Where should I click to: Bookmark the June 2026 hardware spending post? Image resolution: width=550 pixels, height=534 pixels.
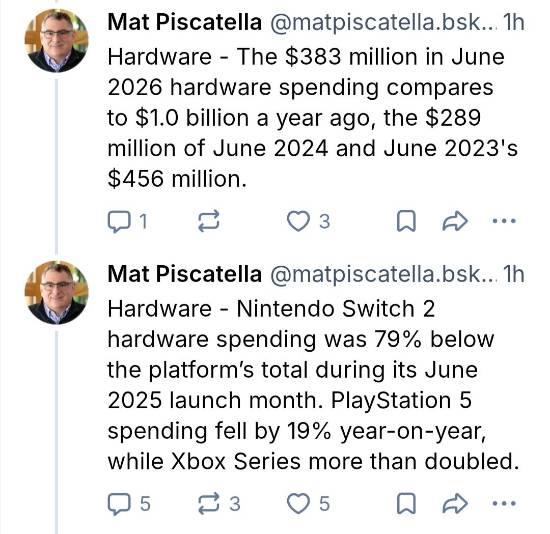(x=406, y=221)
